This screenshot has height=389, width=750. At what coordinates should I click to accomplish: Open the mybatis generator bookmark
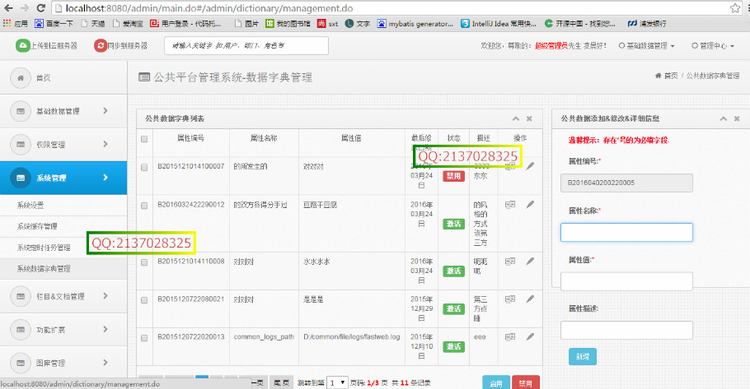(415, 23)
